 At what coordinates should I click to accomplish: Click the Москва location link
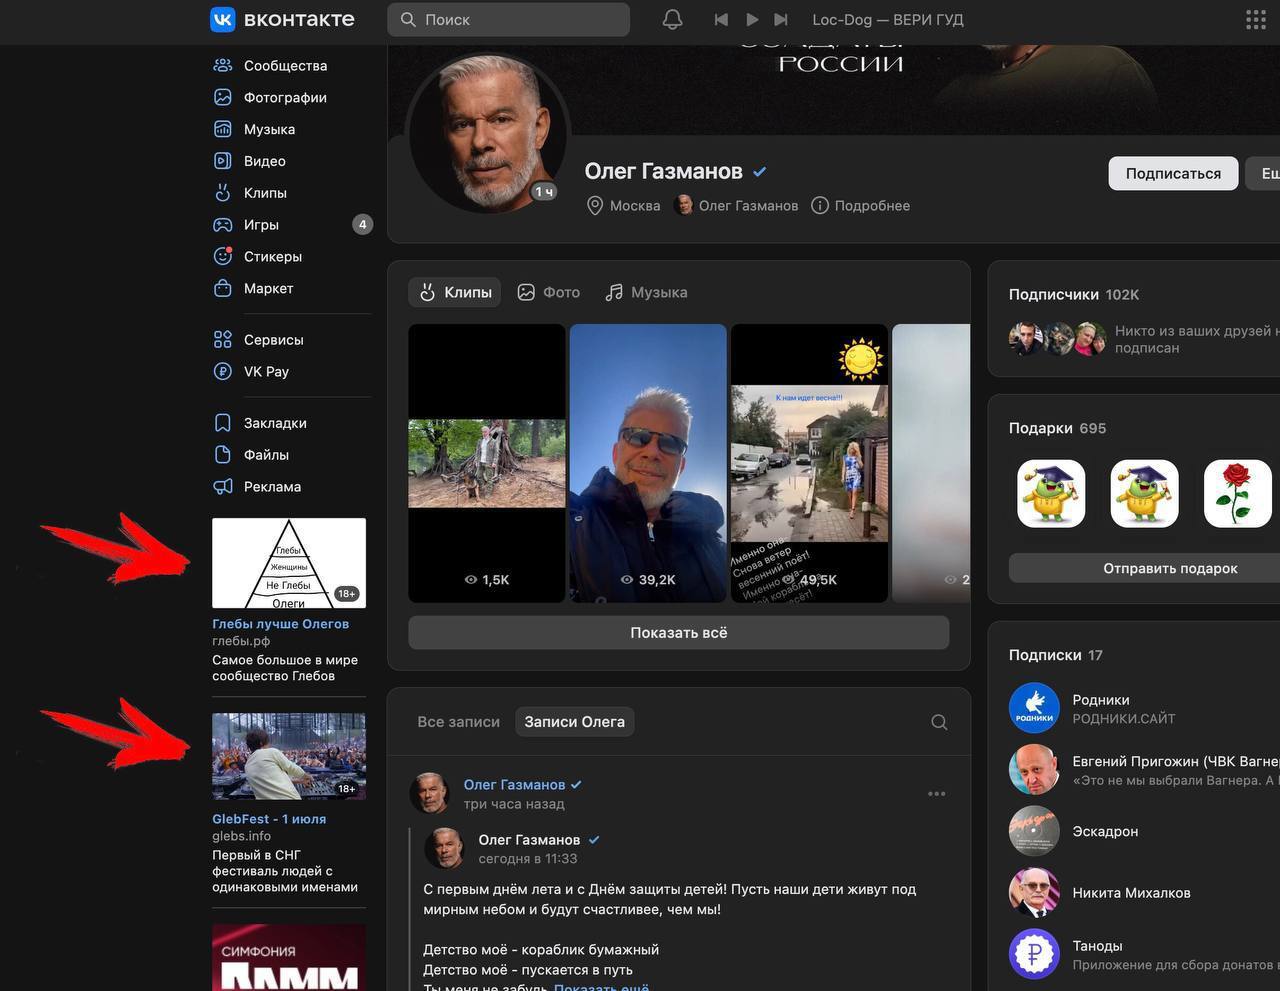click(623, 205)
